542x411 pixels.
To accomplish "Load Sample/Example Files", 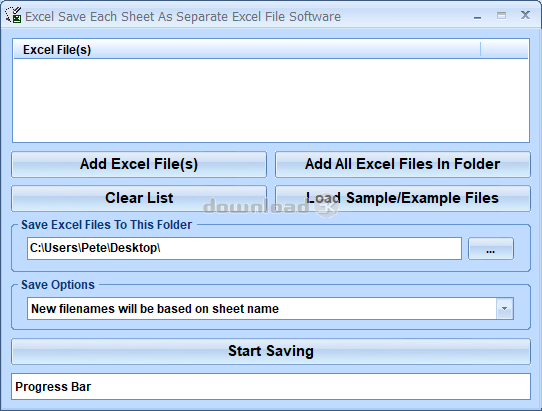I will (x=403, y=198).
